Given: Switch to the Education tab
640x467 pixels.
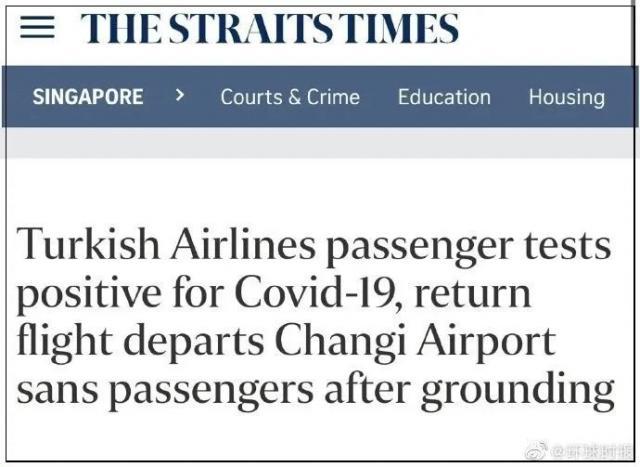Looking at the screenshot, I should coord(444,97).
